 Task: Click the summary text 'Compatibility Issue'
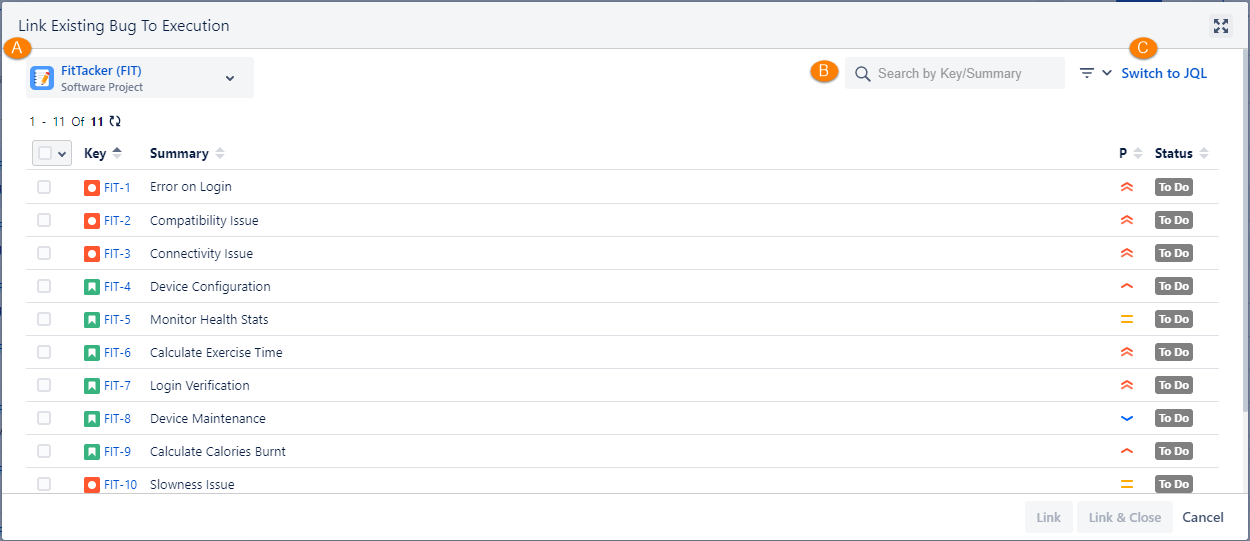(x=204, y=220)
